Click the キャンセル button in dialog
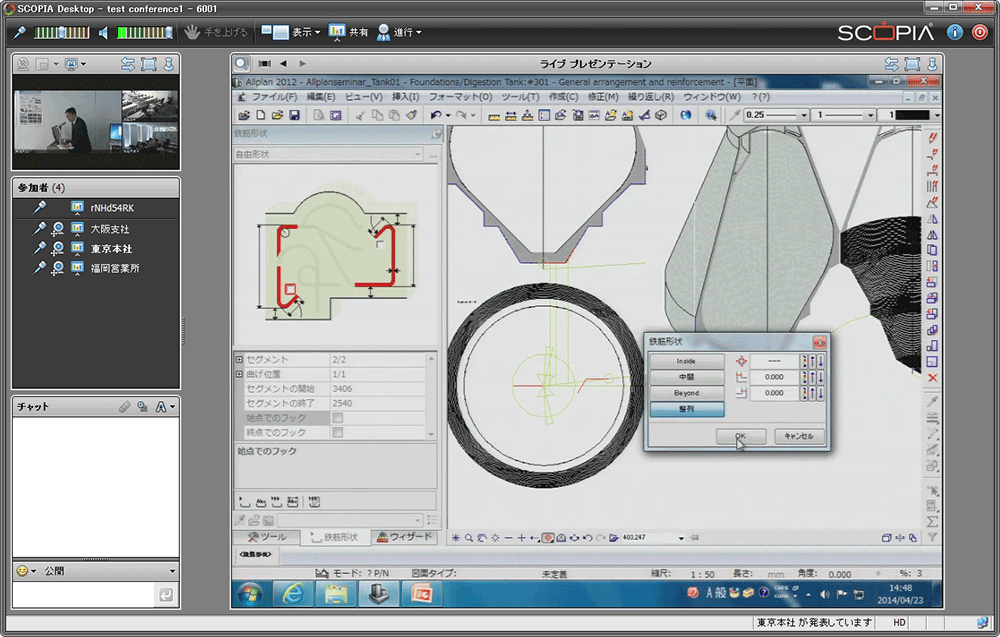 coord(799,437)
